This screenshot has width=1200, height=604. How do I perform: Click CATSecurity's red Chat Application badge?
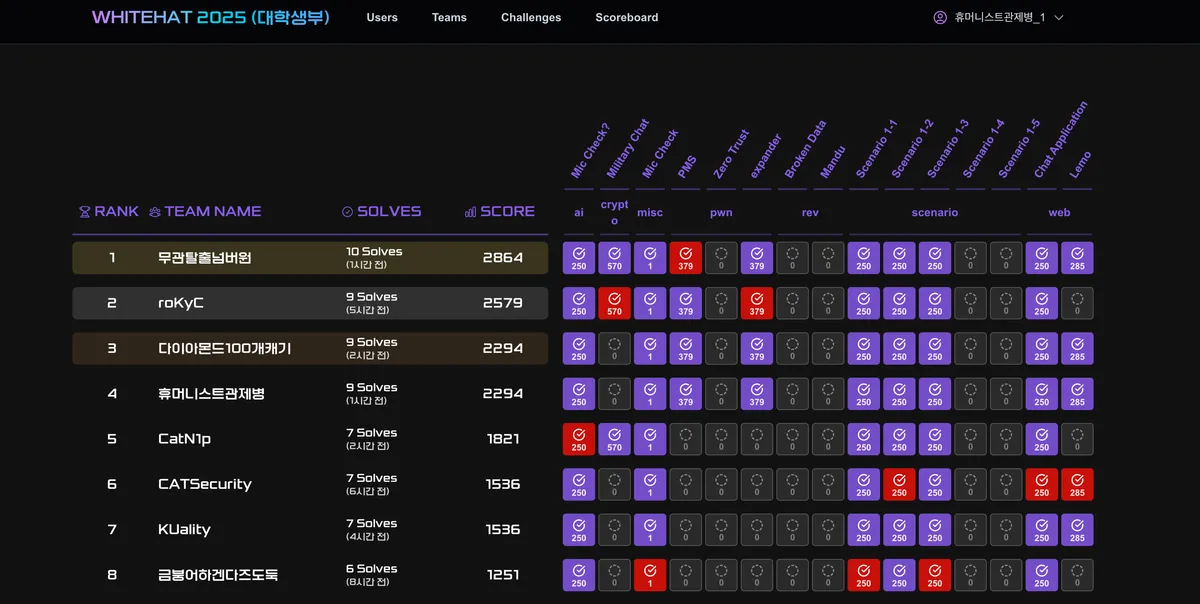pyautogui.click(x=1042, y=484)
